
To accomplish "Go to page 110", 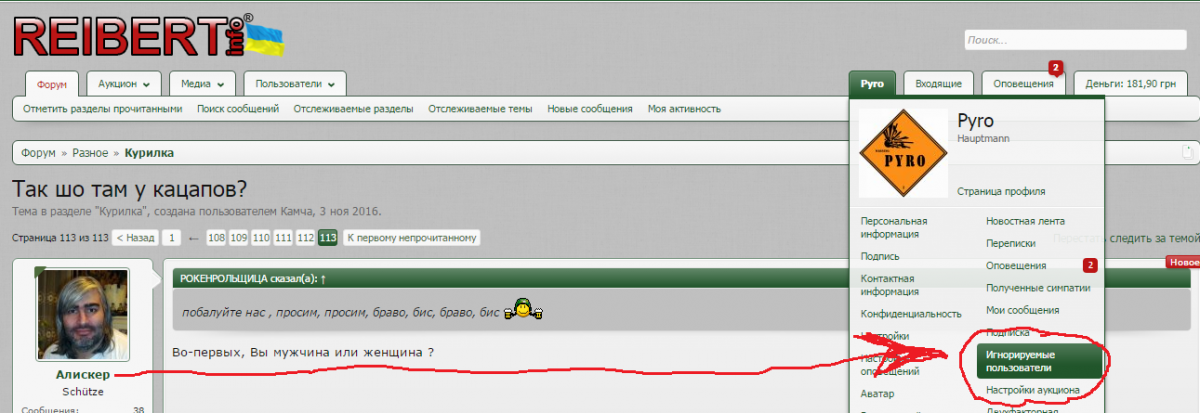I will pyautogui.click(x=261, y=238).
